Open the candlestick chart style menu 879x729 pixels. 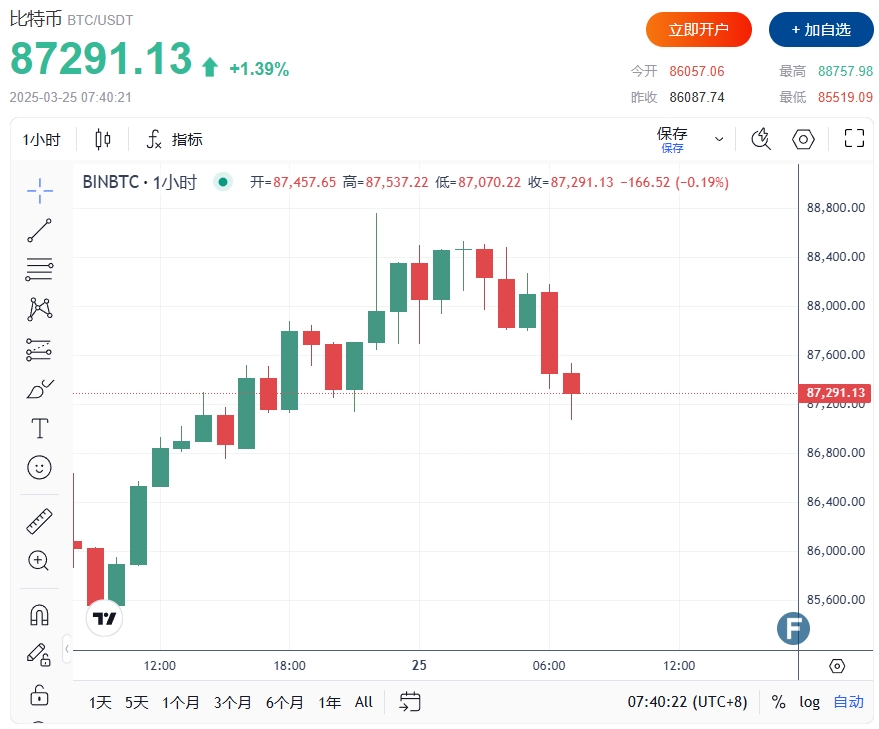103,140
